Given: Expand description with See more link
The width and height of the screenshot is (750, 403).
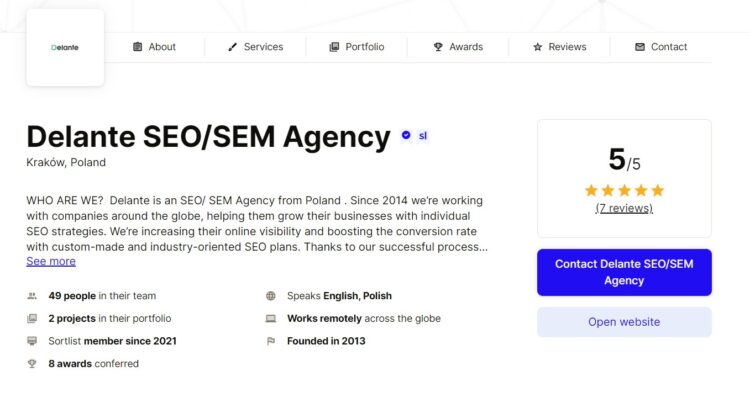Looking at the screenshot, I should (51, 261).
